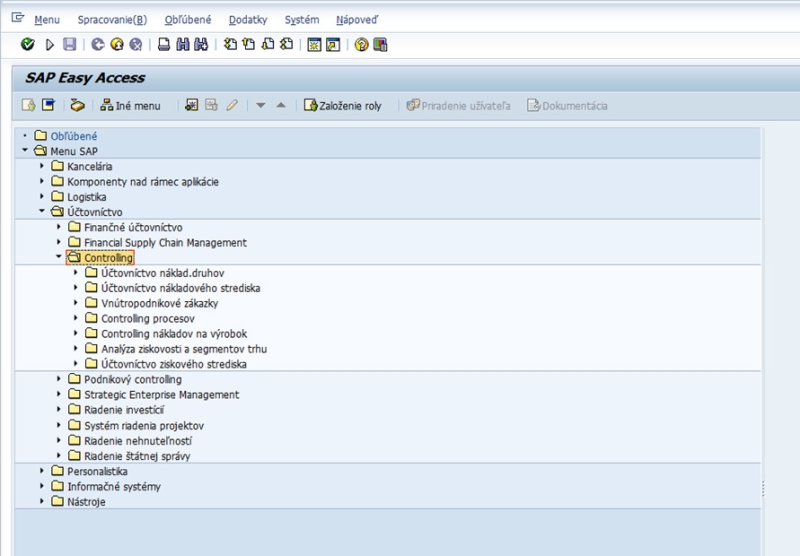Expand the Logistika folder arrow
The width and height of the screenshot is (800, 556).
[42, 196]
